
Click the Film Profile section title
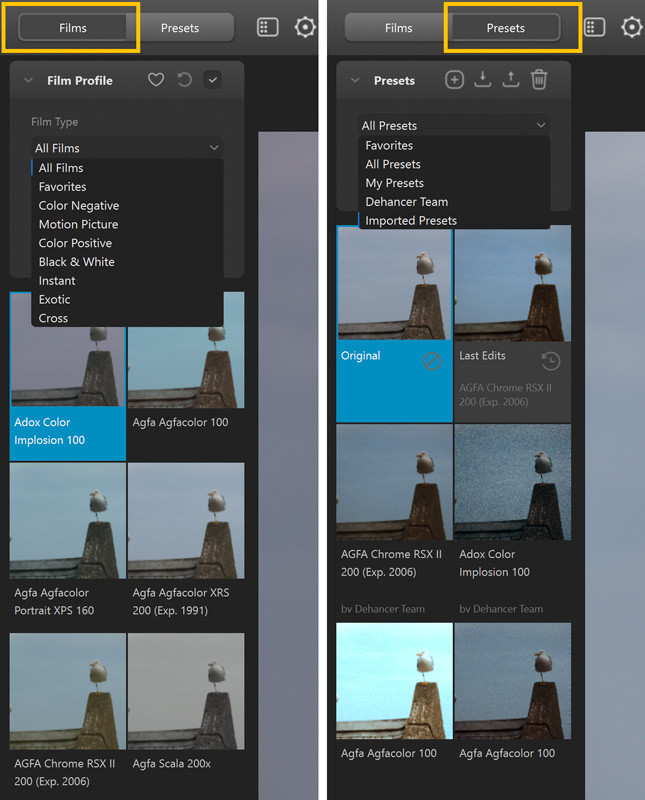tap(80, 81)
